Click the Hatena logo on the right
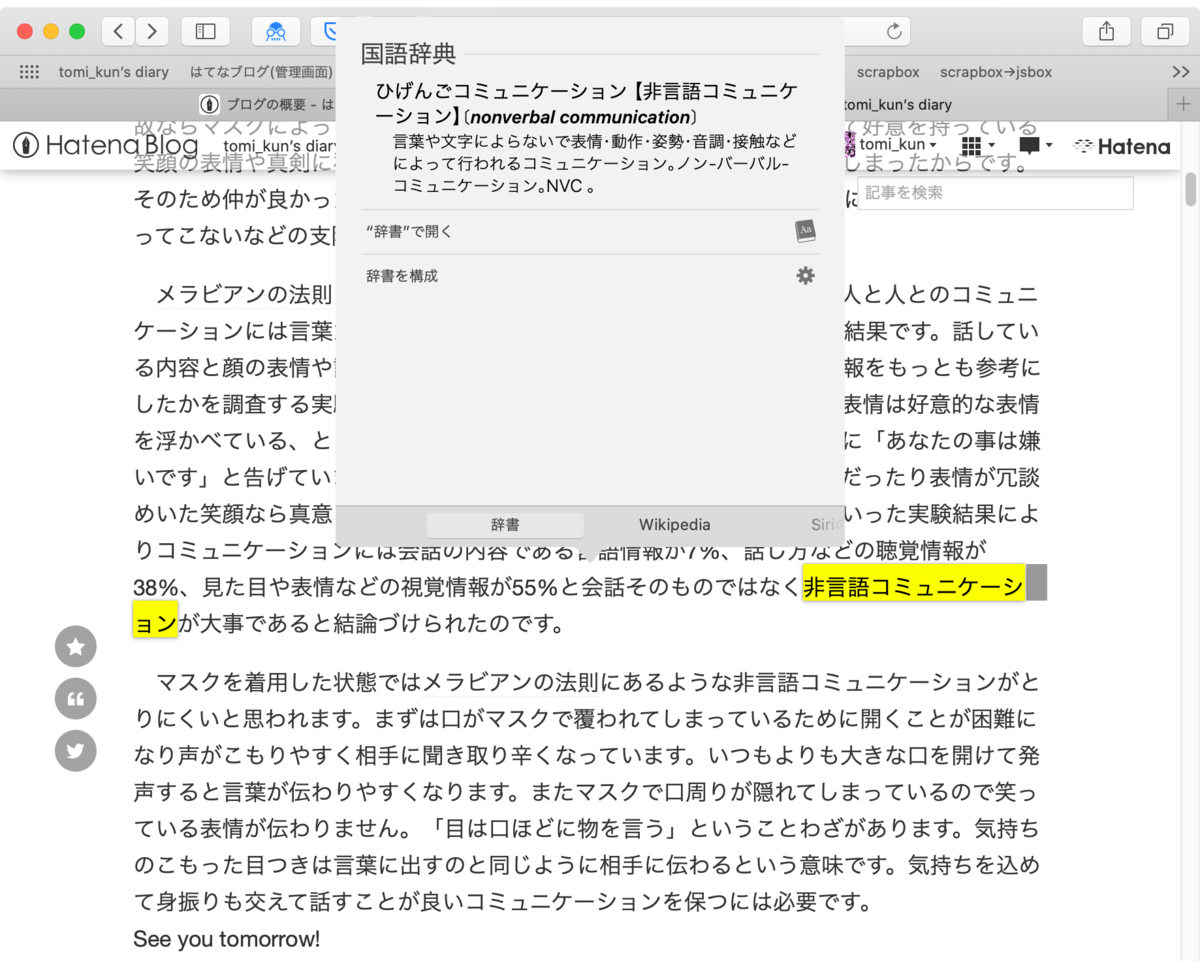This screenshot has width=1200, height=961. tap(1121, 147)
